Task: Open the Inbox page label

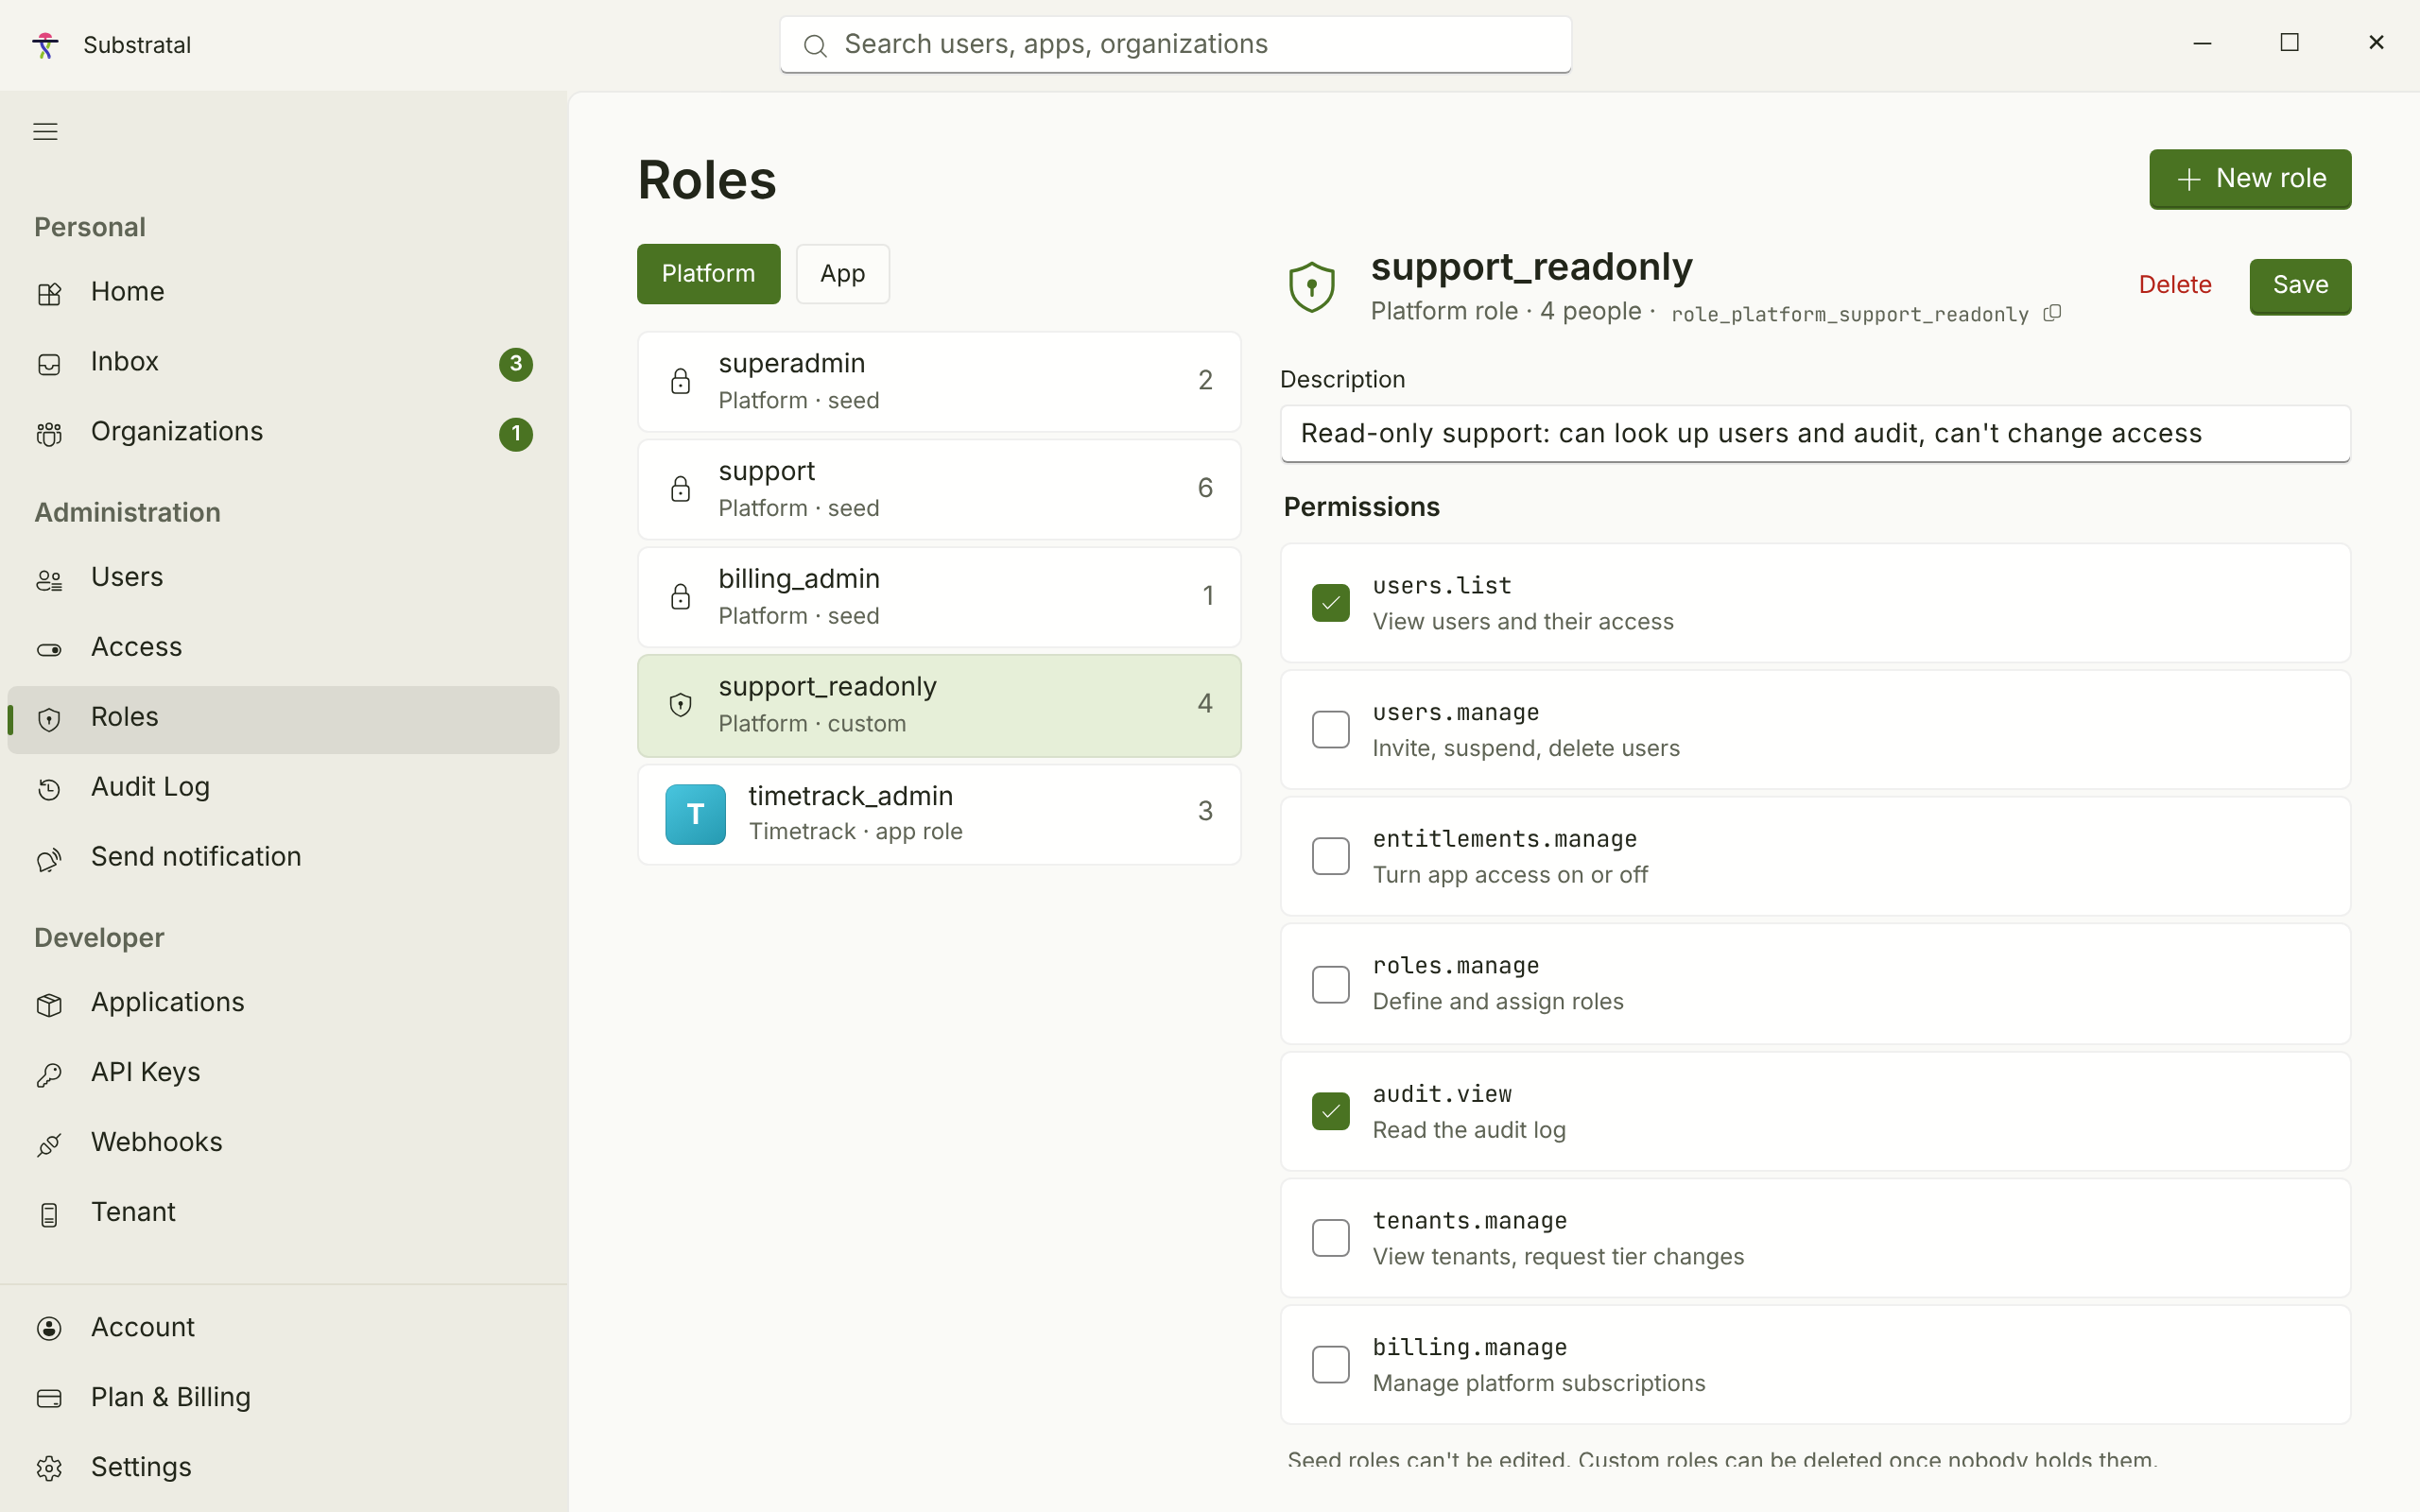Action: click(124, 361)
